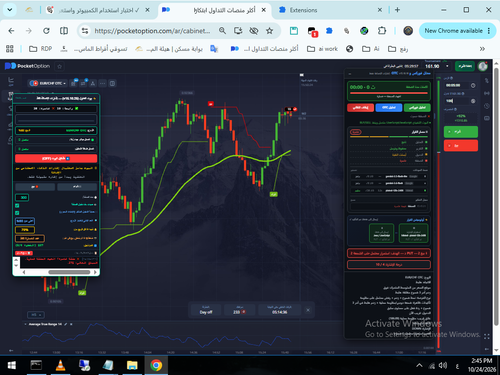Viewport: 500px width, 375px height.
Task: Toggle the second green checkbox in left panel
Action: 17,213
